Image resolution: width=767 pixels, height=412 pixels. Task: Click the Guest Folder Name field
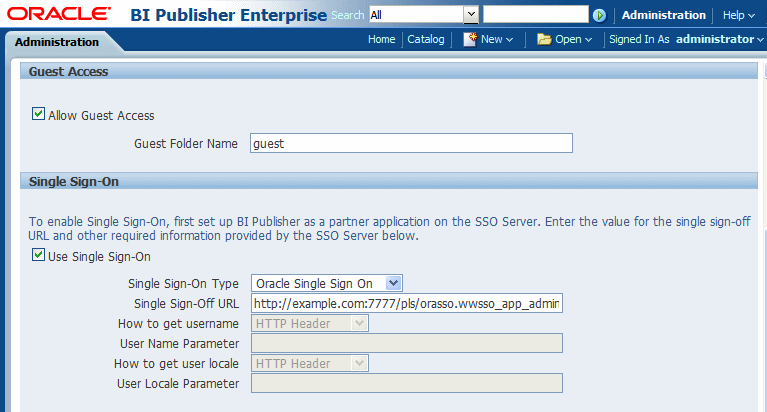pos(411,143)
